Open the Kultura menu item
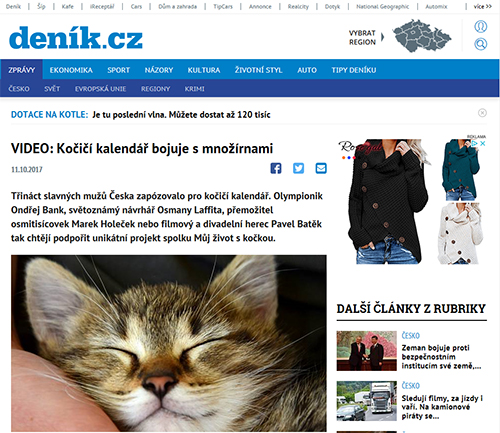The width and height of the screenshot is (500, 433). [204, 70]
